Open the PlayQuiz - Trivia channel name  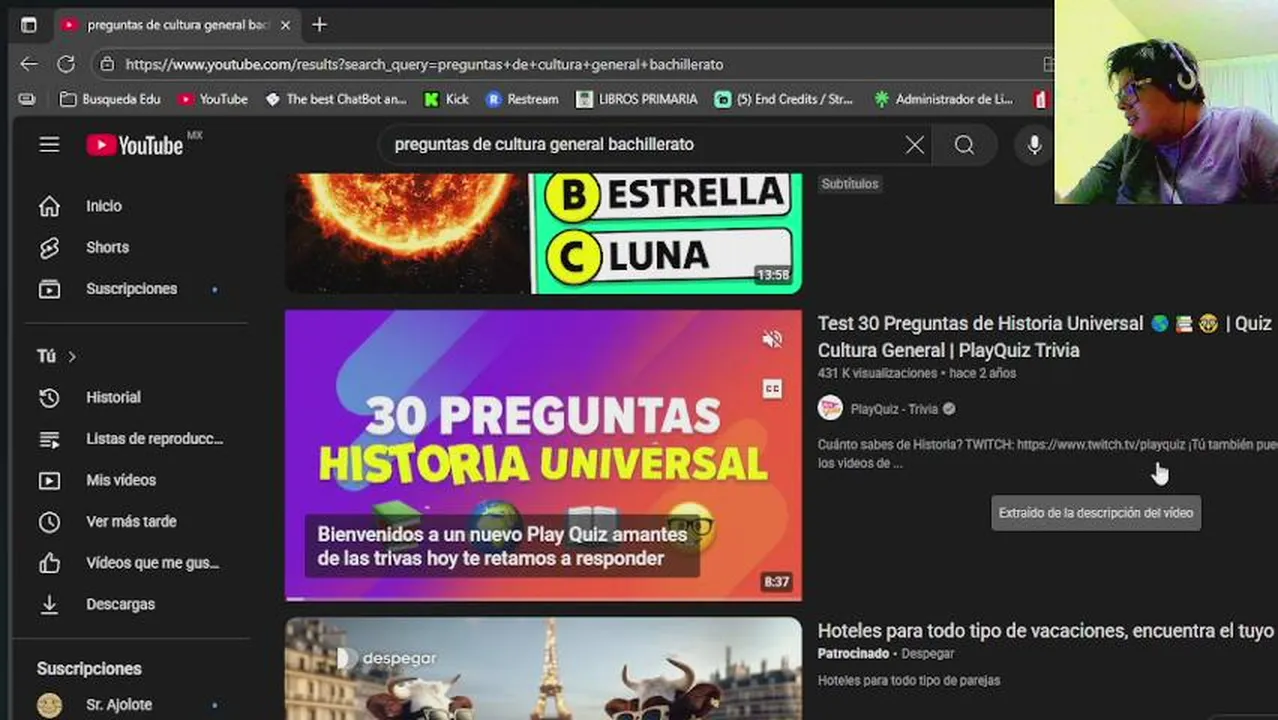[894, 409]
